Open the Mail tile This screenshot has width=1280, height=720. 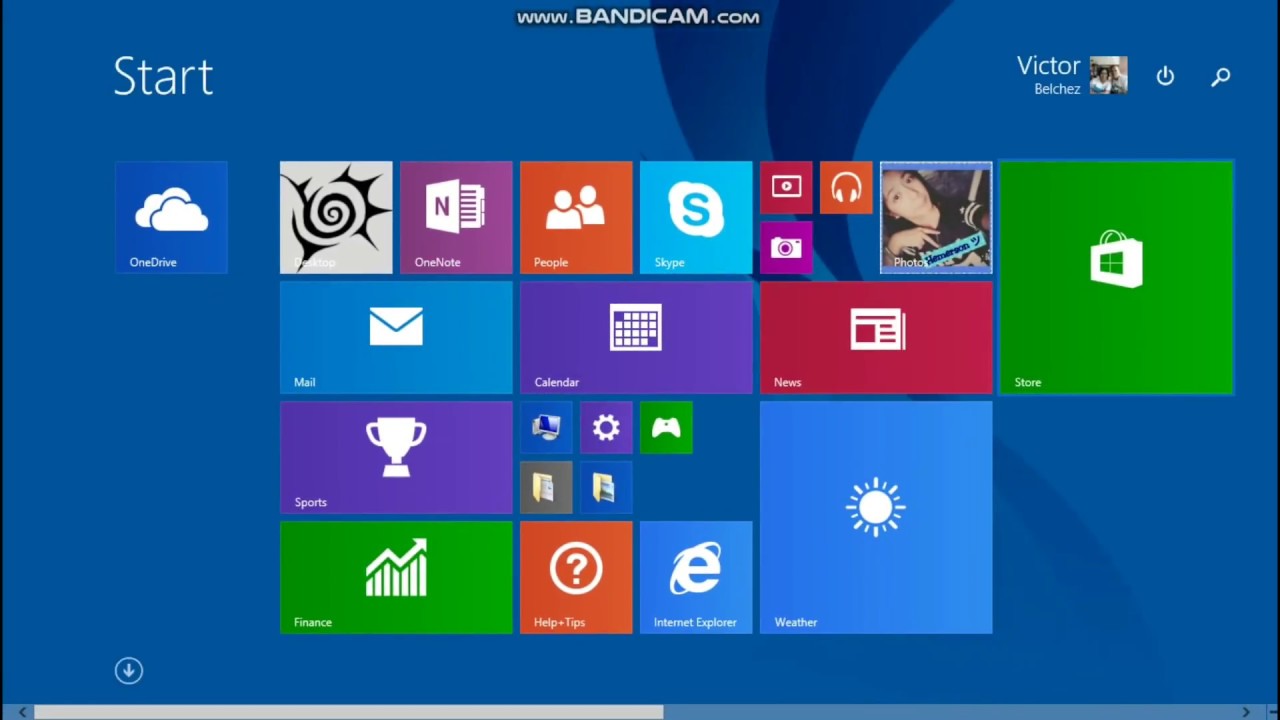[396, 337]
